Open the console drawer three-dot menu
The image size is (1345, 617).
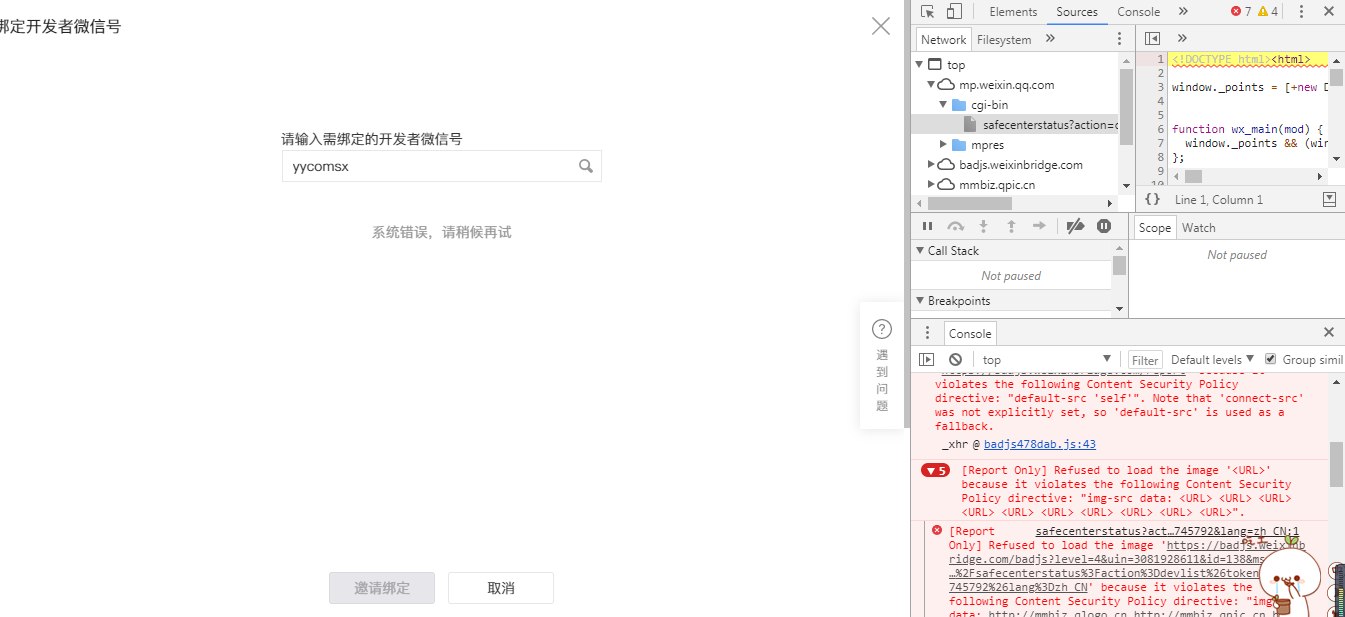pos(927,333)
